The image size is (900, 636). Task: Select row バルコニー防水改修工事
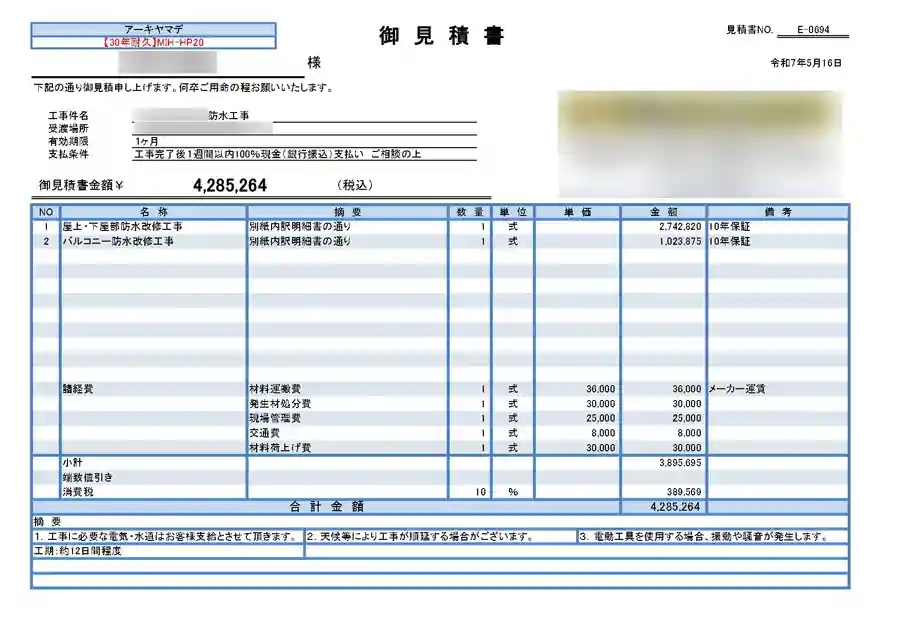pyautogui.click(x=441, y=242)
